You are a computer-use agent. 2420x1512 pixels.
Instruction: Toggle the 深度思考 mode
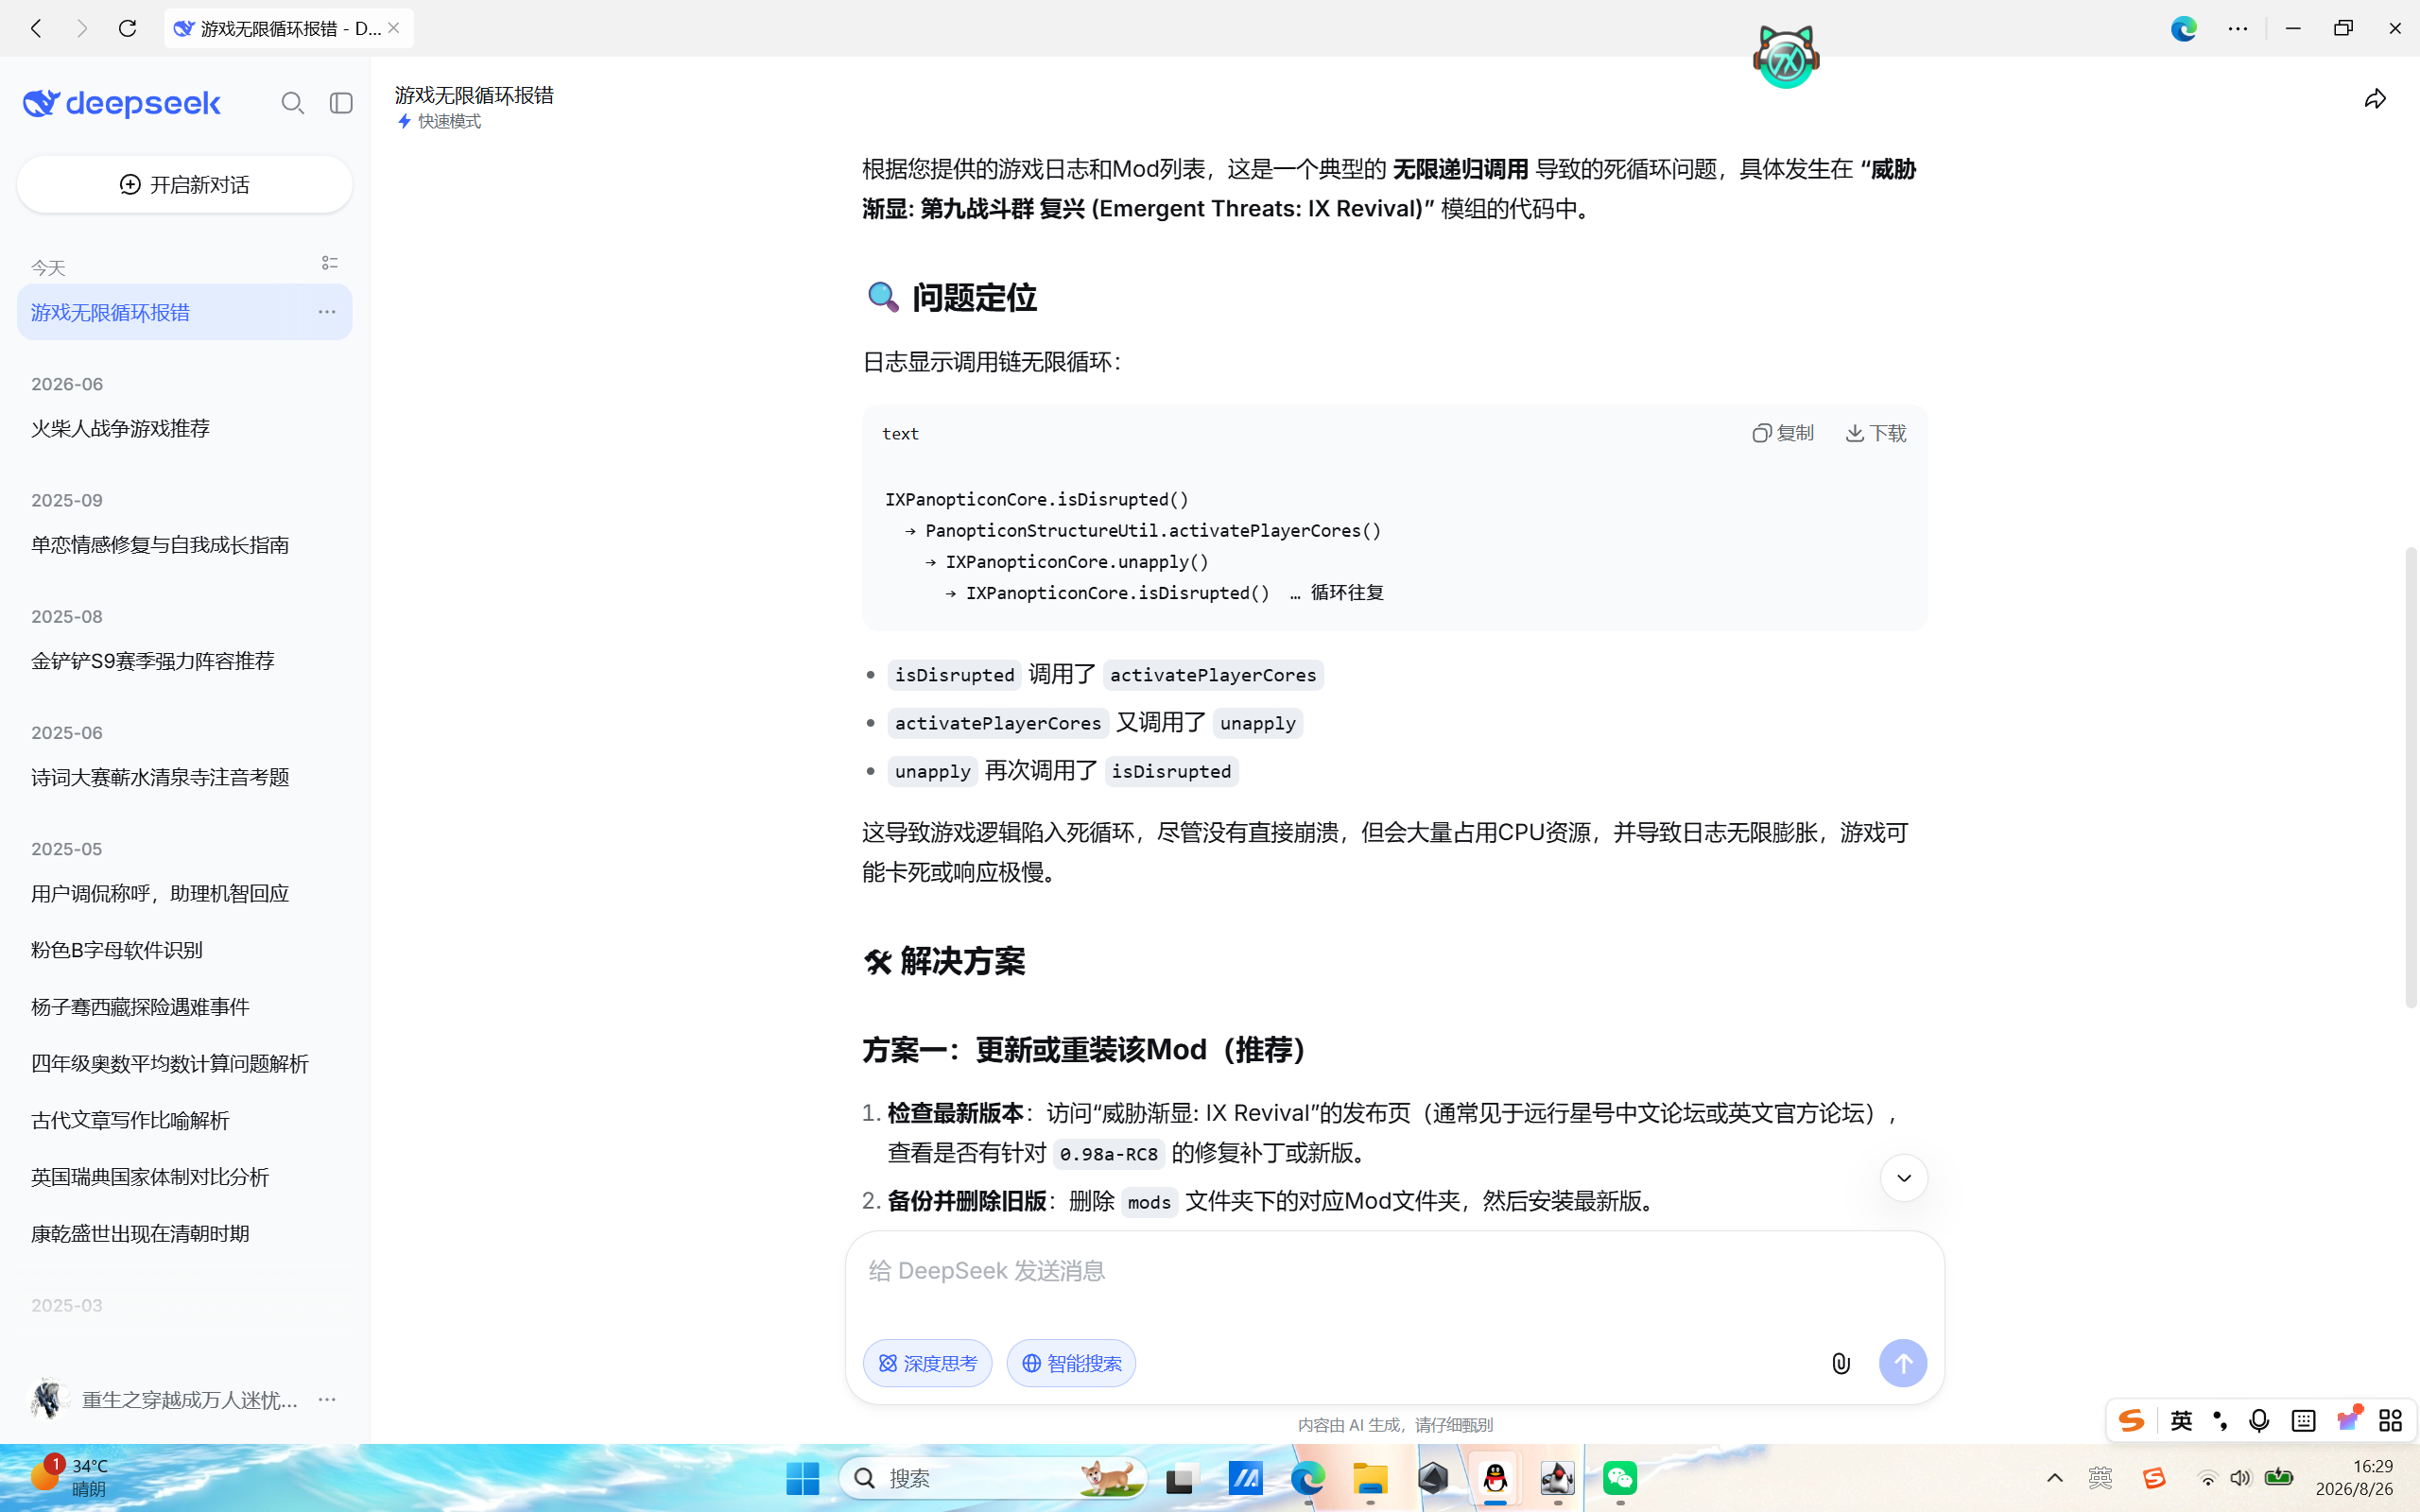[927, 1363]
